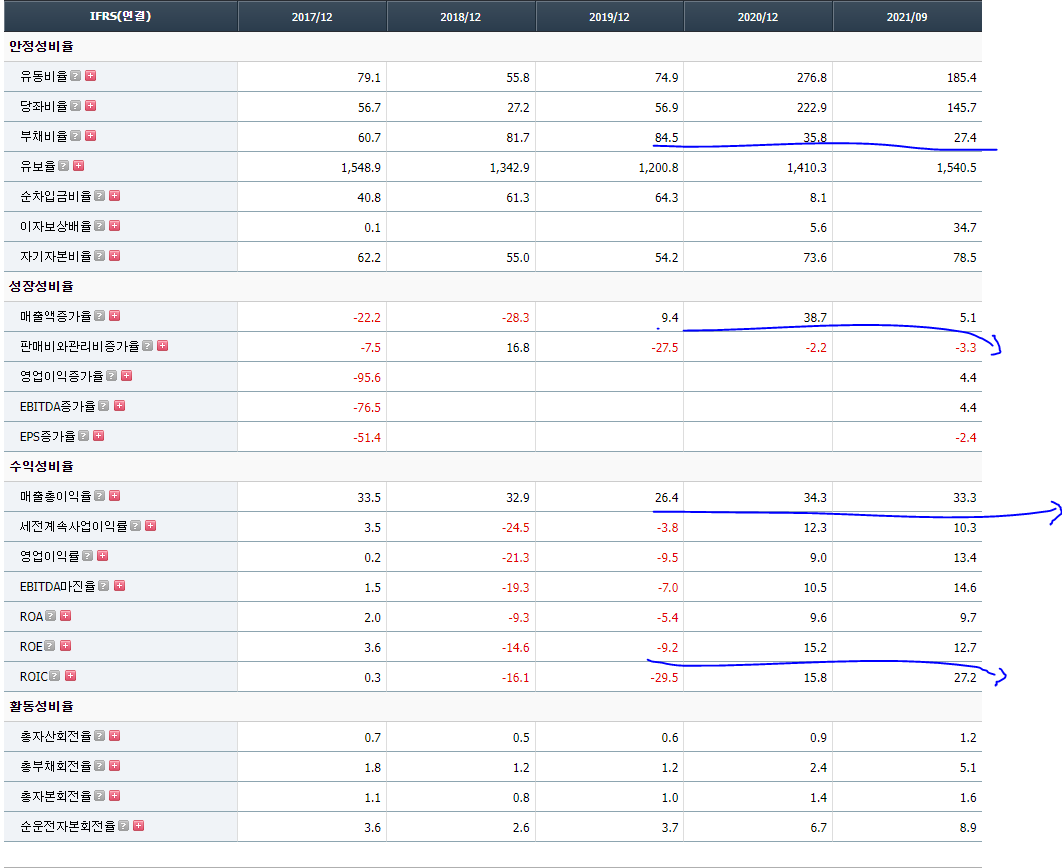Screen dimensions: 1062x868
Task: Click the 27.2 ROIC value for 2021/09
Action: point(965,678)
